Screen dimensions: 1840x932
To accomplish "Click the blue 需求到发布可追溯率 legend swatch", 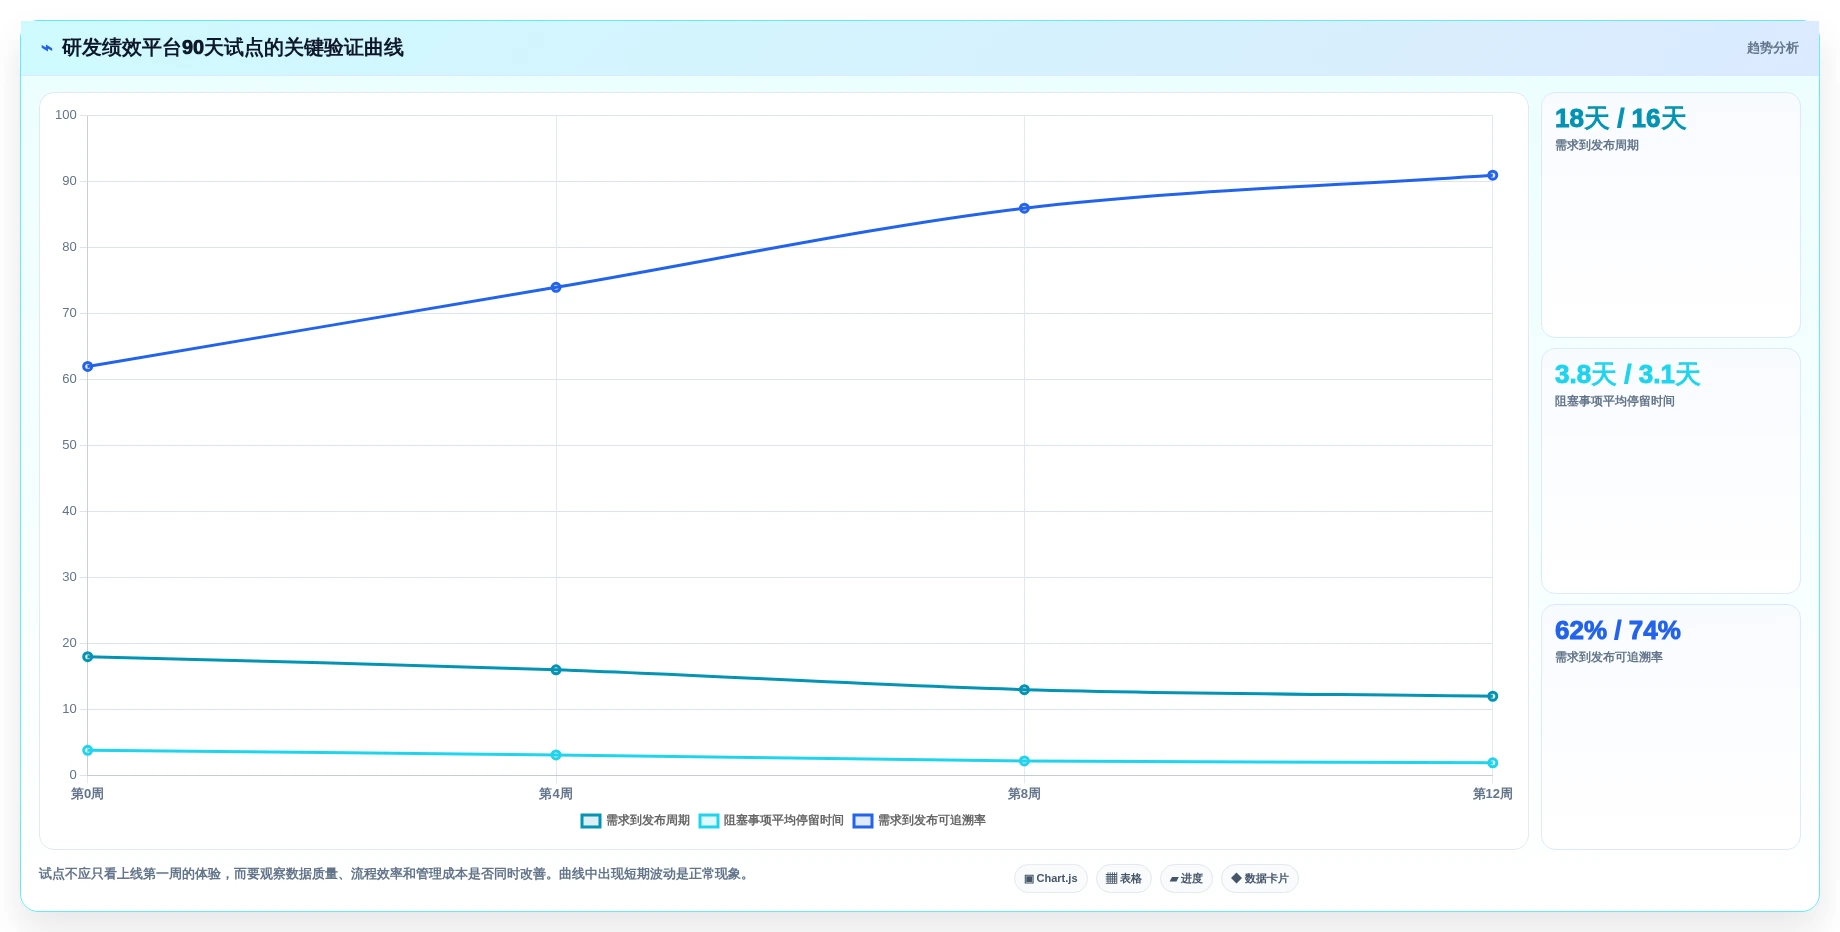I will click(x=863, y=821).
